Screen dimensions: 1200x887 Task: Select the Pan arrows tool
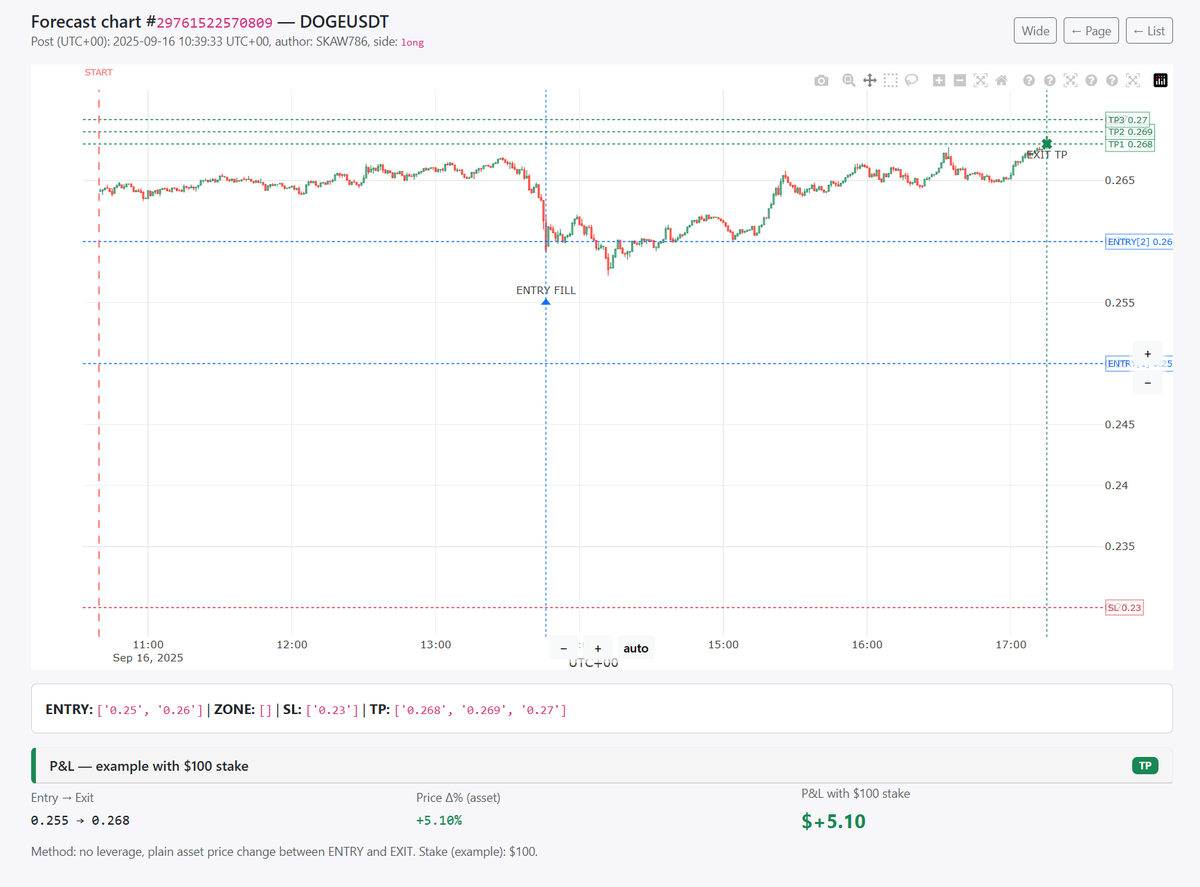click(x=869, y=80)
